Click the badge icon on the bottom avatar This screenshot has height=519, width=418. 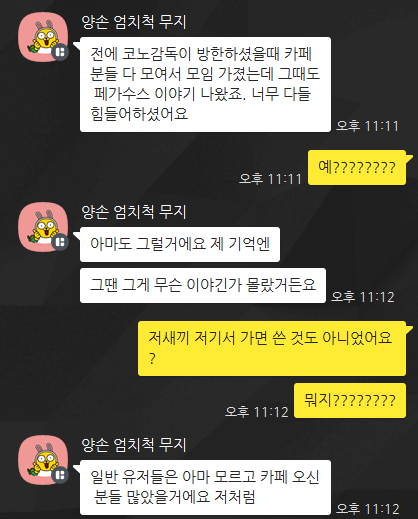[60, 475]
